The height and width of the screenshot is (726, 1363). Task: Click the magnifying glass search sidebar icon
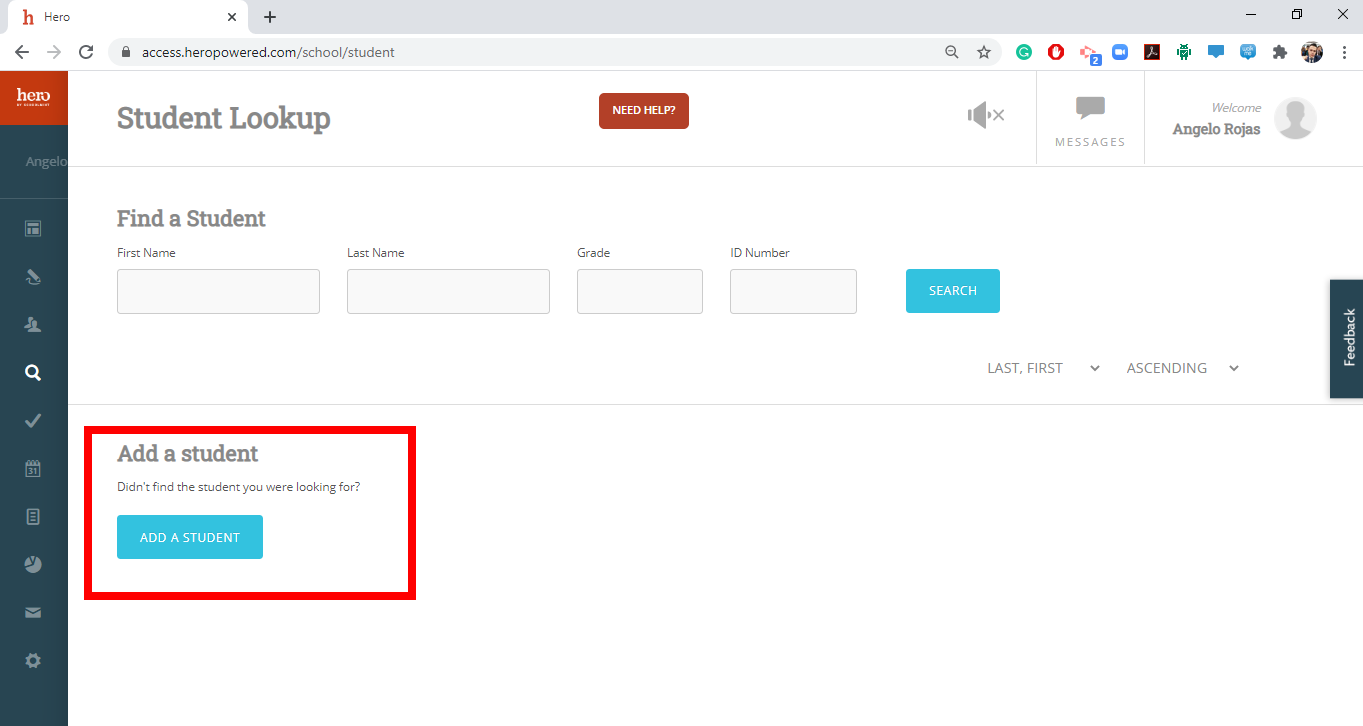click(33, 373)
